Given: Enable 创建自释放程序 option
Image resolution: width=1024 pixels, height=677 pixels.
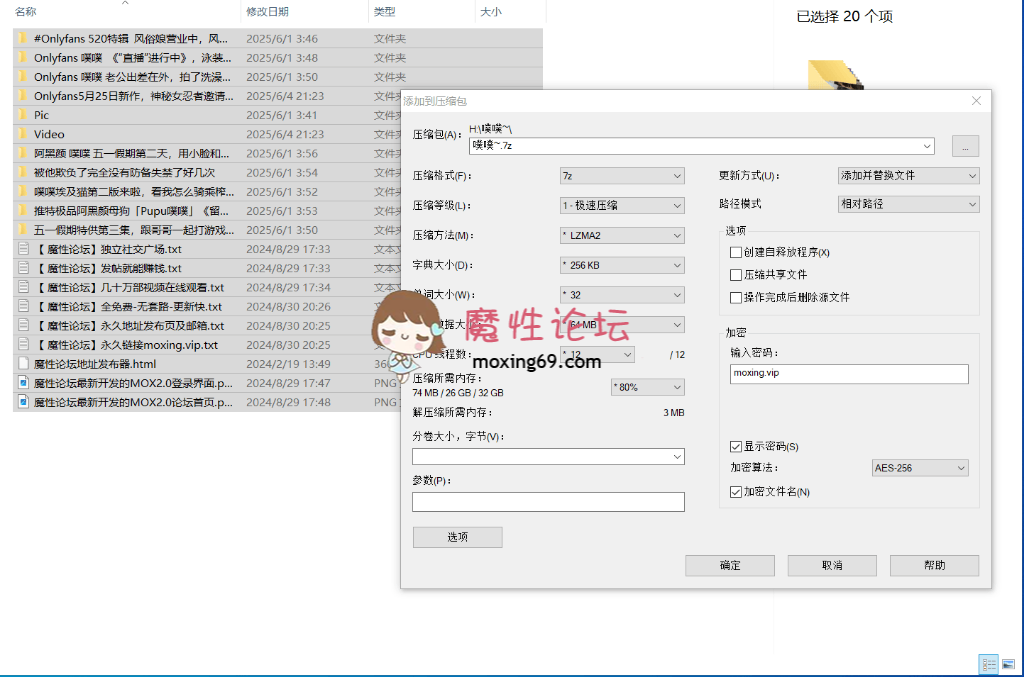Looking at the screenshot, I should pyautogui.click(x=737, y=252).
